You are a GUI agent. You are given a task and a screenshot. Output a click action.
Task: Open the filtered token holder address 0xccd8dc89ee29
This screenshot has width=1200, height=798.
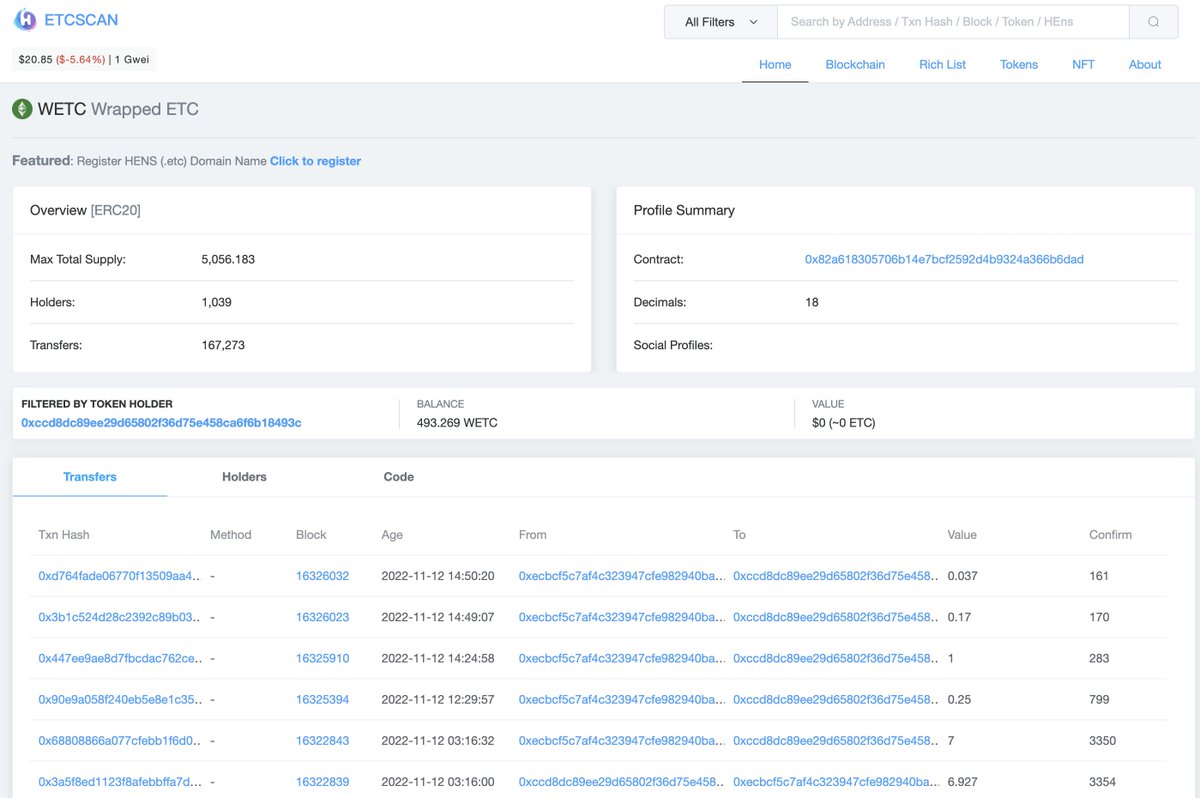point(161,423)
